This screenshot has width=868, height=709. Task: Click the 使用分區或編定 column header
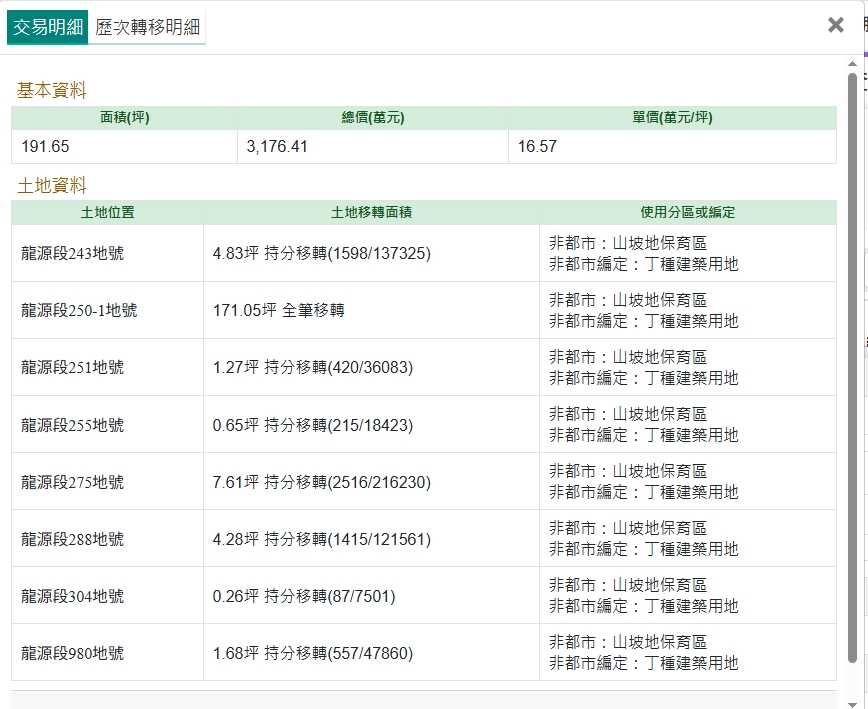tap(687, 212)
